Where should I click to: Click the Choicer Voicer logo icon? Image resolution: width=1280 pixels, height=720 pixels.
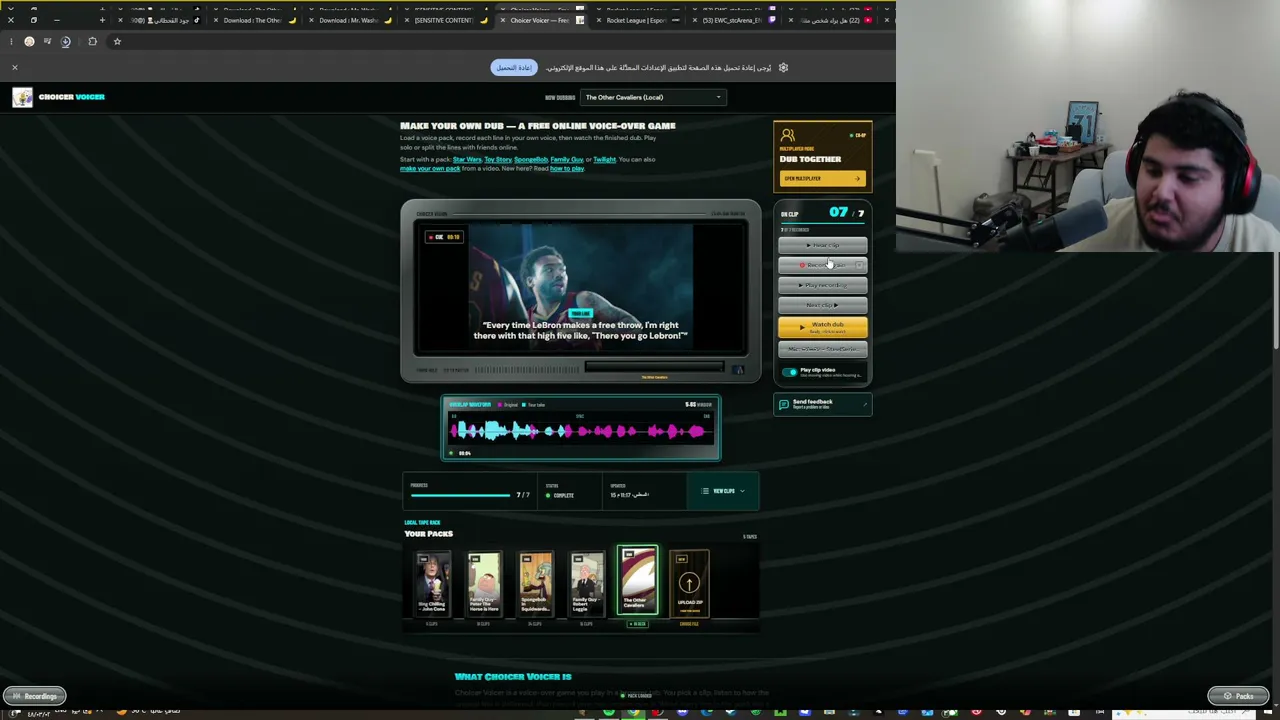[x=22, y=97]
